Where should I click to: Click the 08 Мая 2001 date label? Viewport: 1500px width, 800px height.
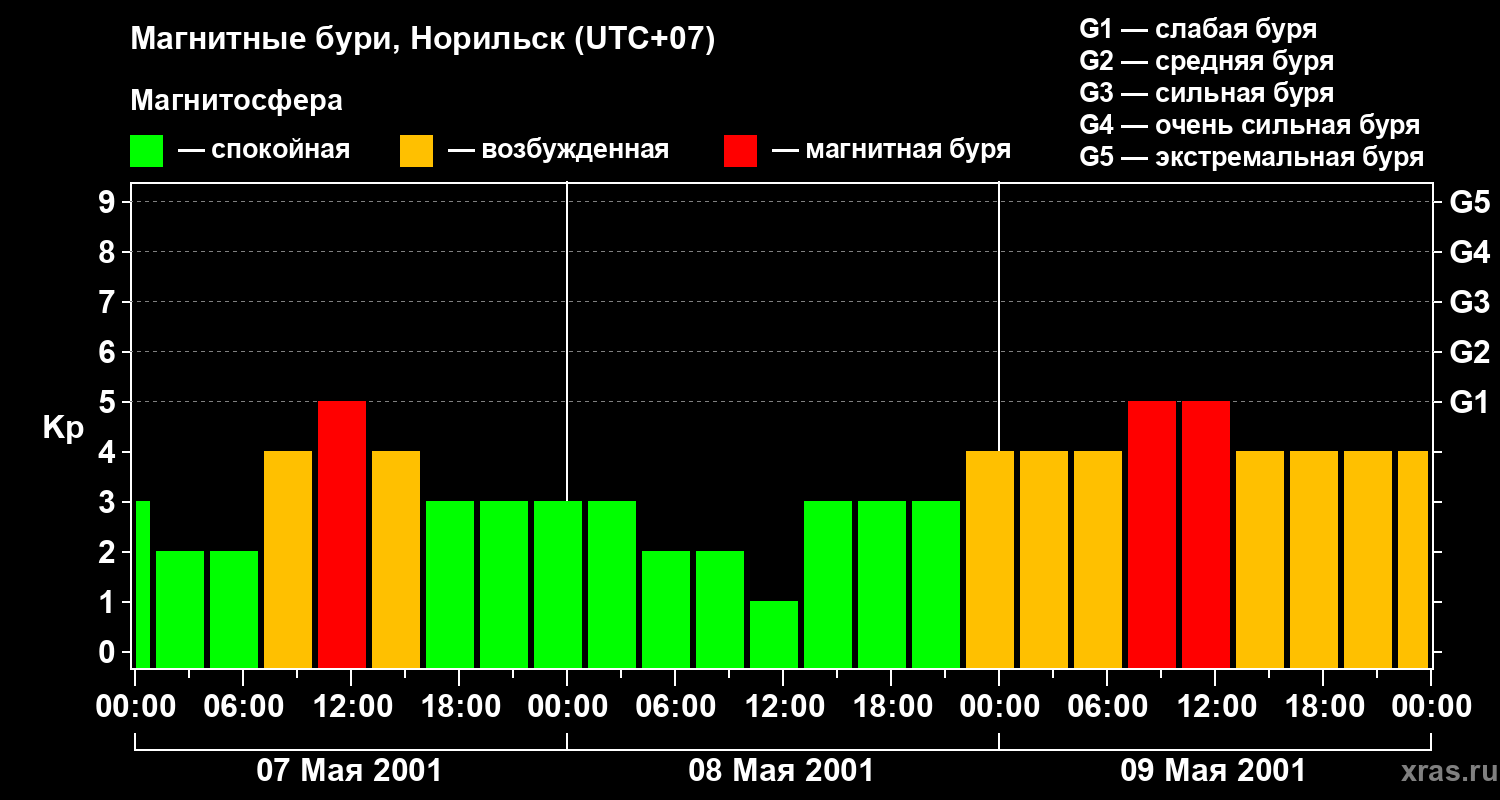tap(781, 771)
